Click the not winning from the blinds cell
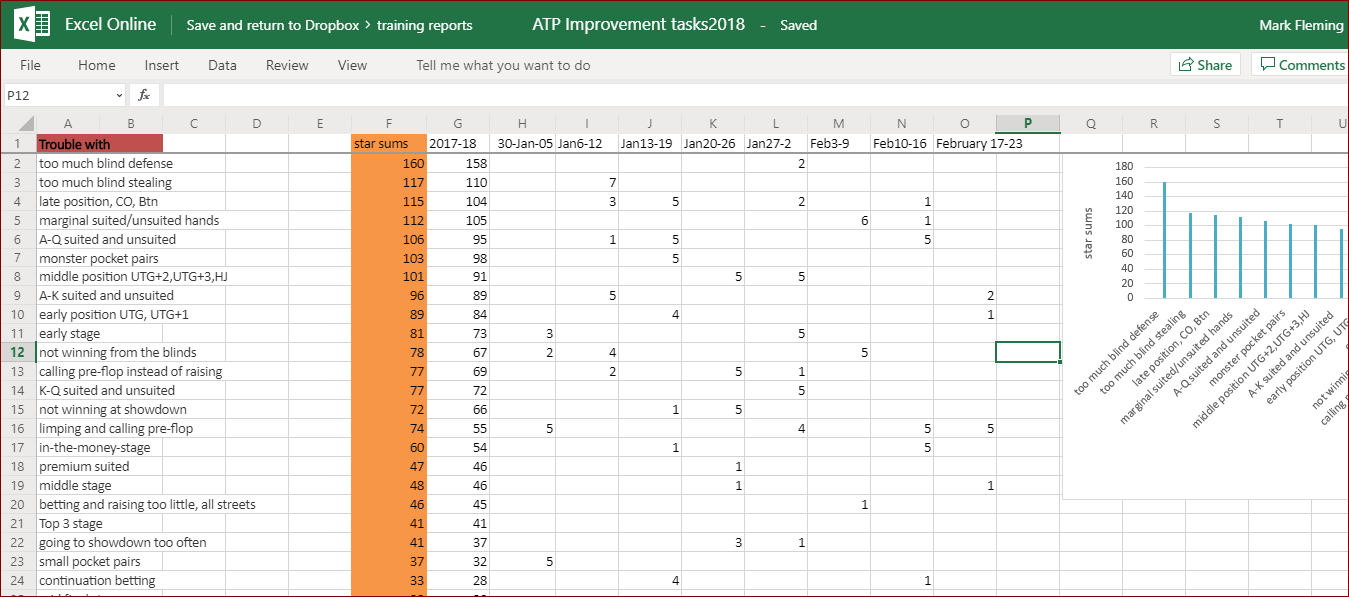Screen dimensions: 1349x597 [118, 352]
